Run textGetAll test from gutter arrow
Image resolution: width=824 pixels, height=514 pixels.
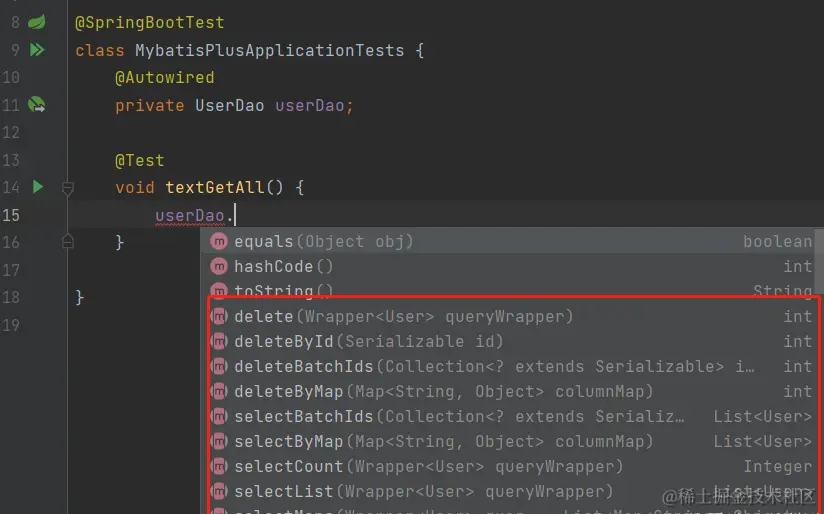[37, 187]
